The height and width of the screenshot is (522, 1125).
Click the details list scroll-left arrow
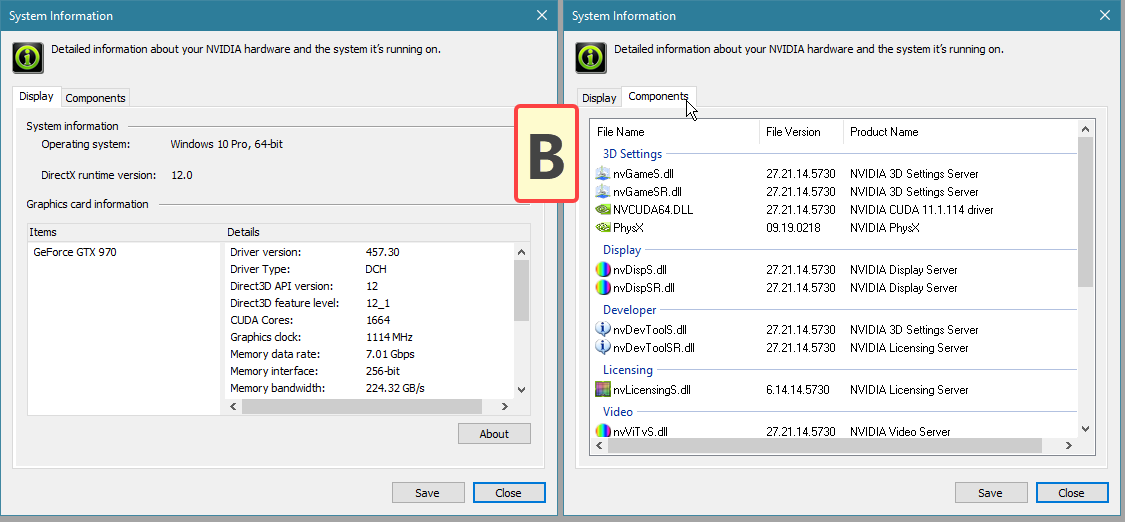[233, 407]
